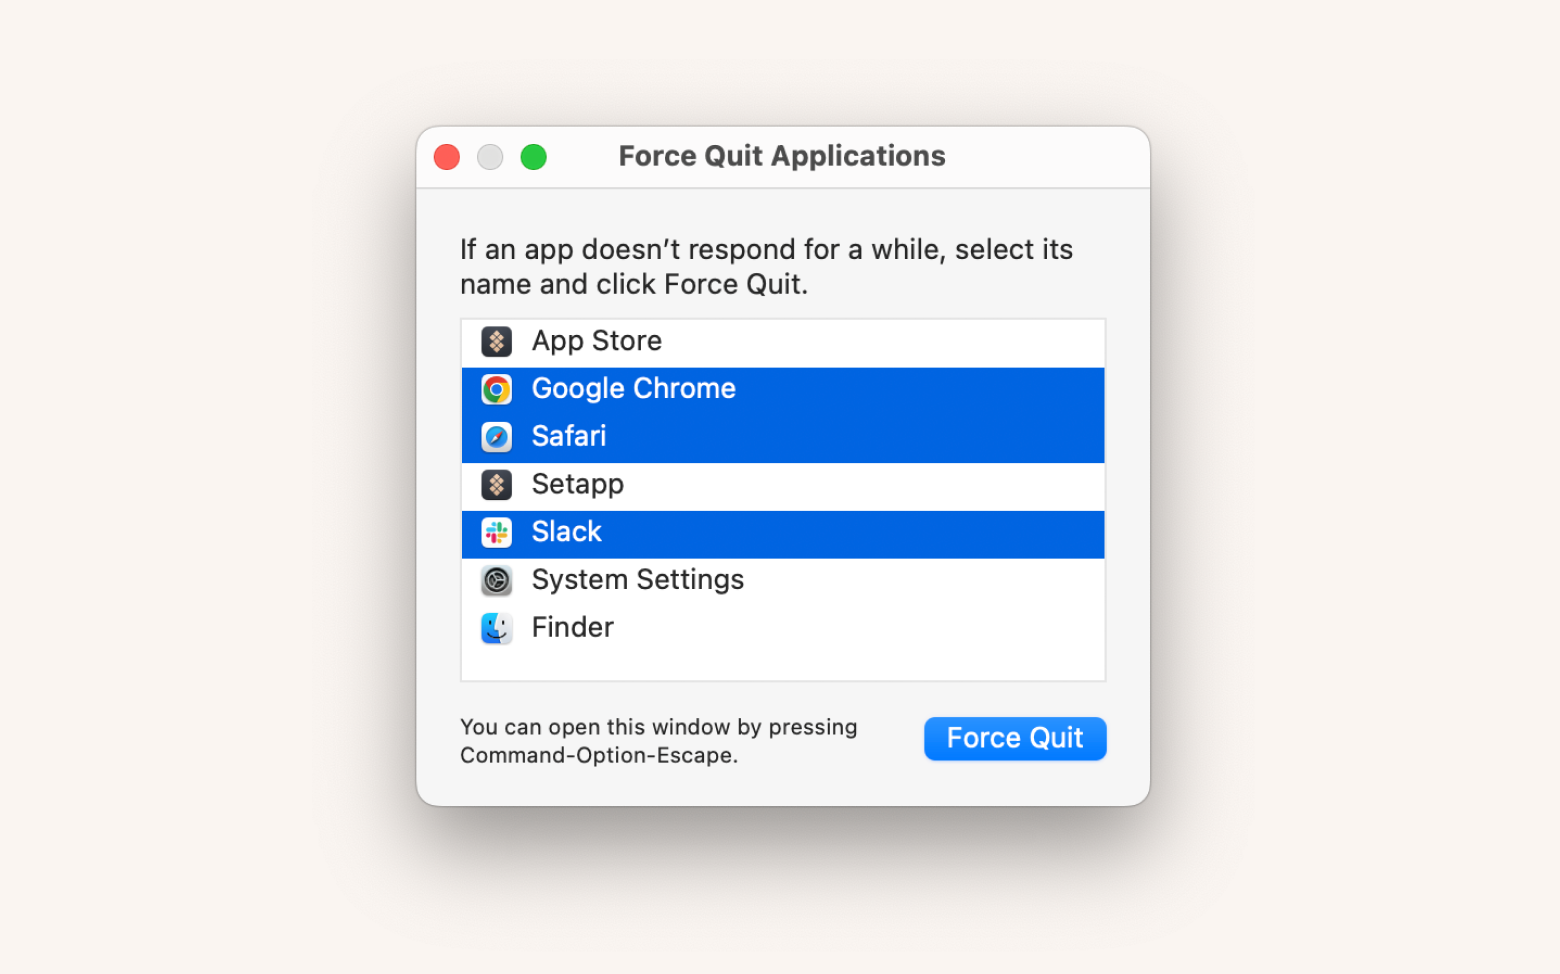Click the Setapp icon in list
The image size is (1560, 974).
[x=496, y=485]
